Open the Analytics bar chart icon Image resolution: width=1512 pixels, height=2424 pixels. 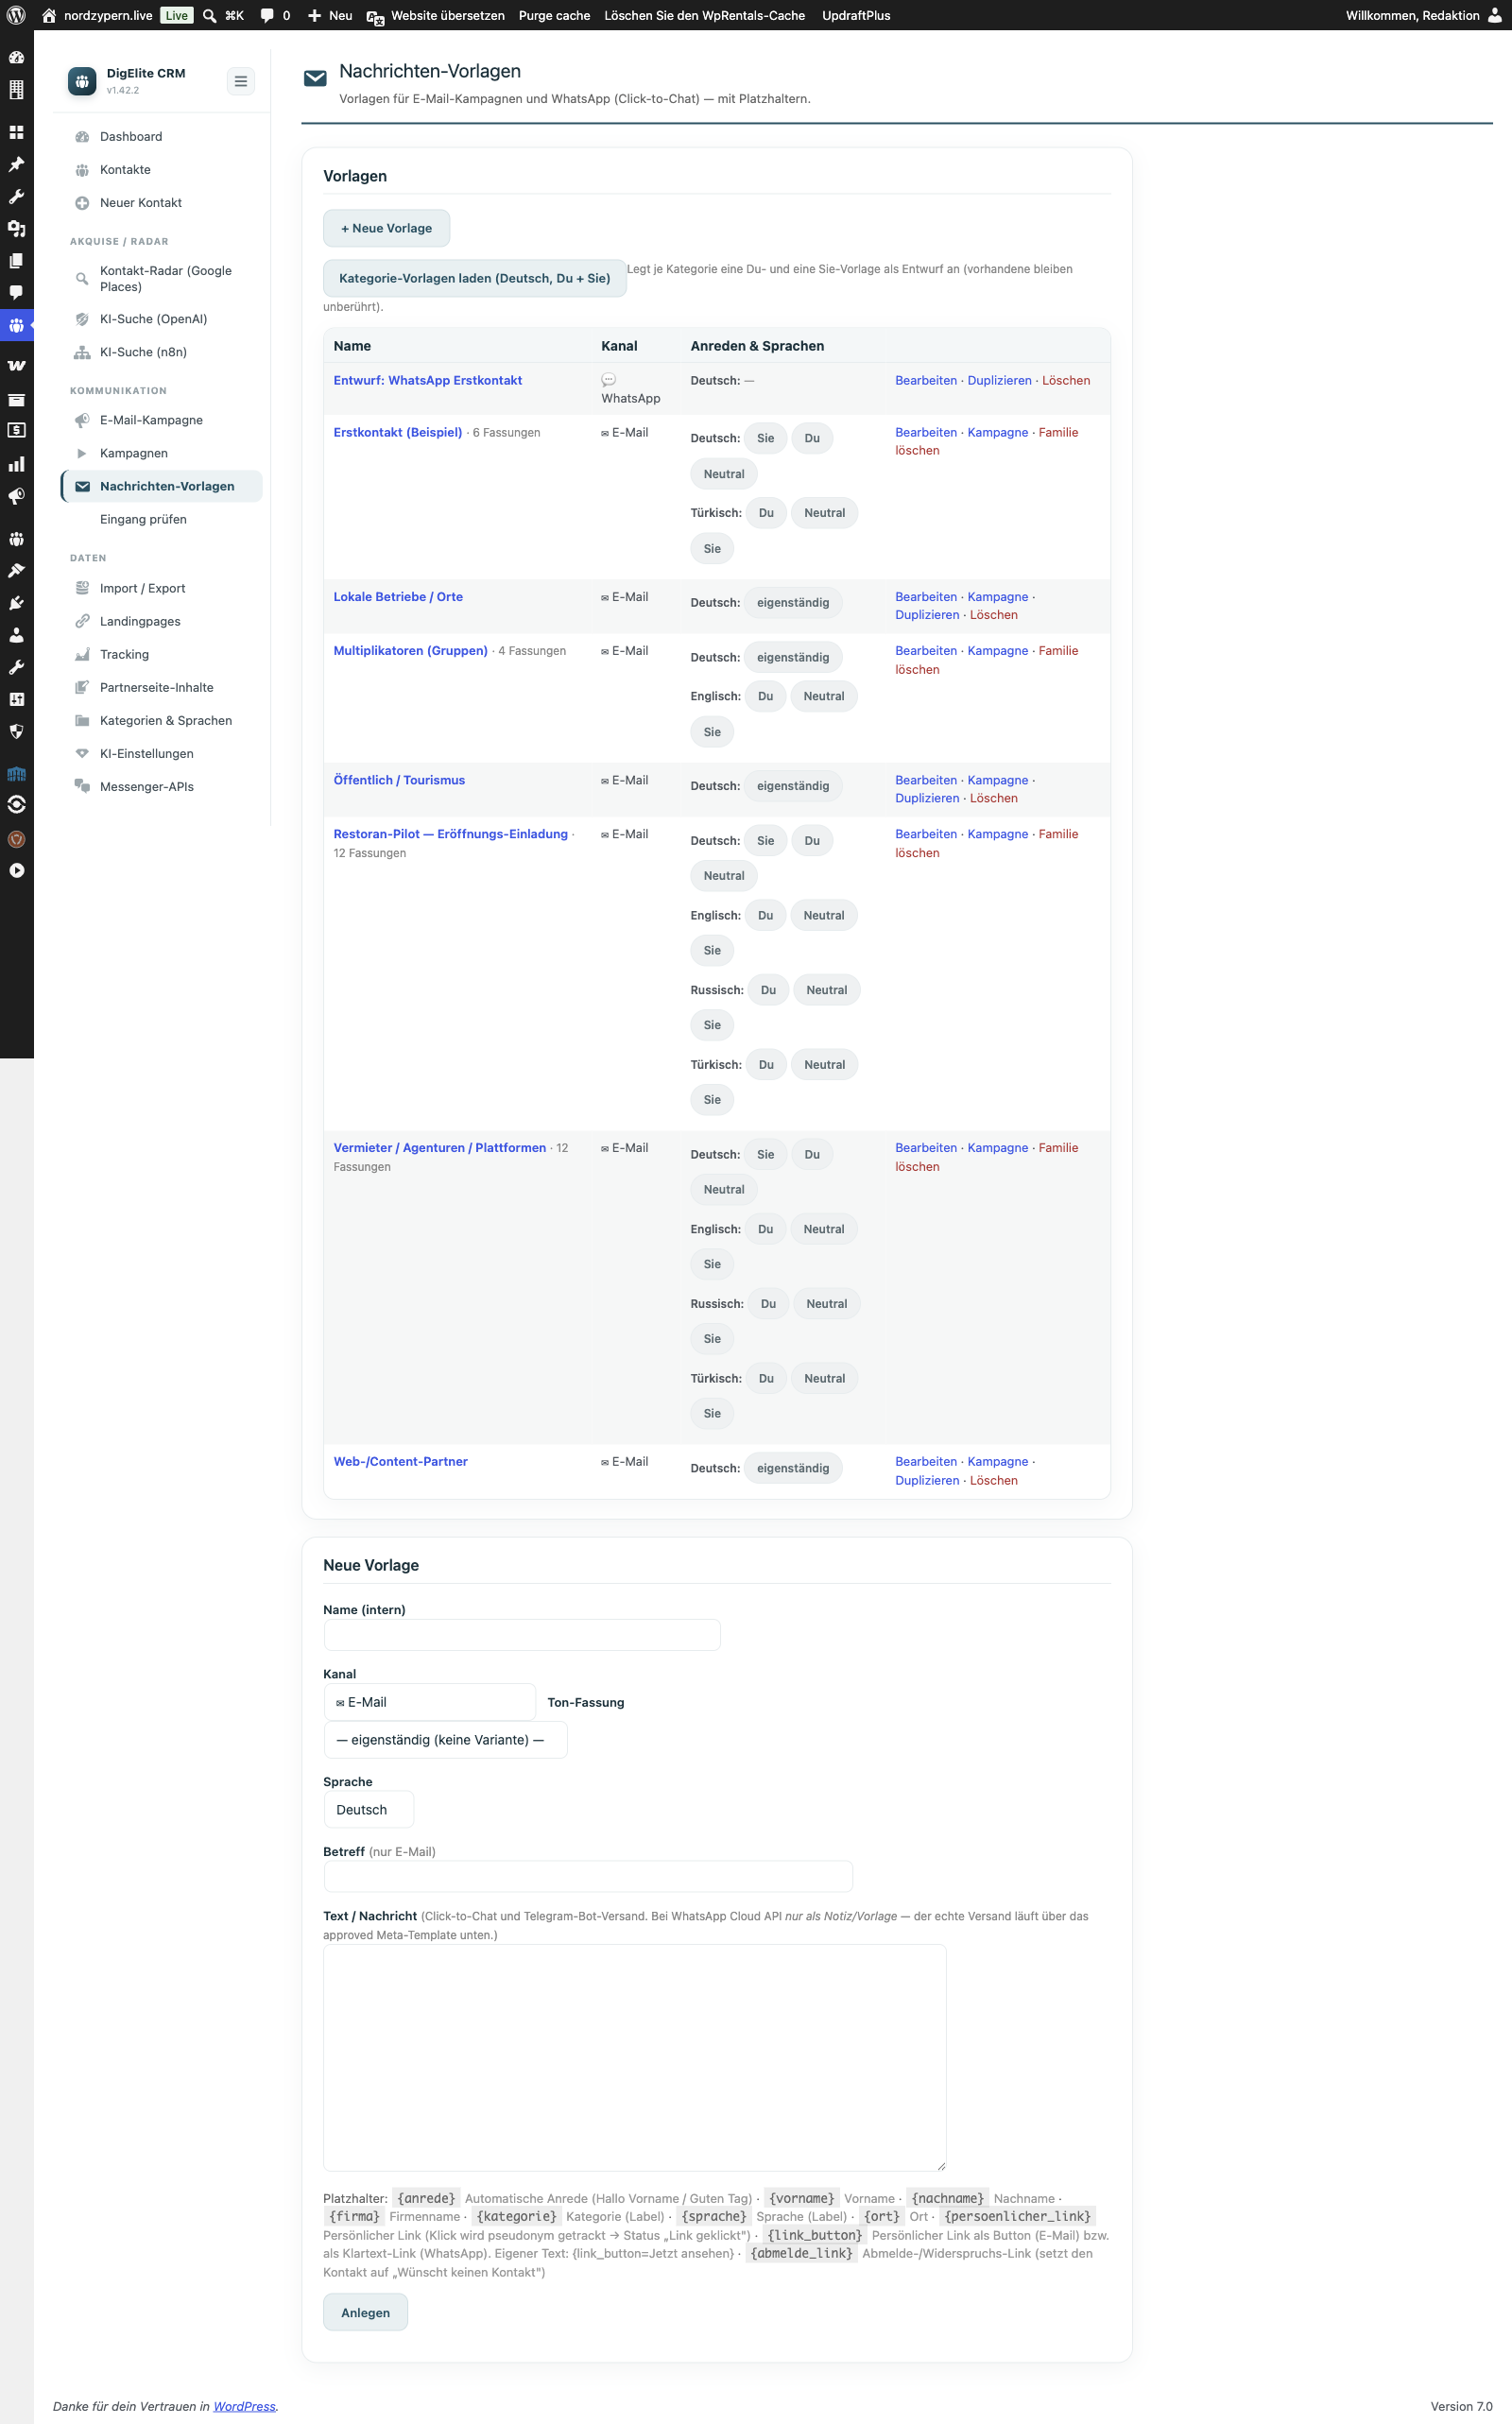click(x=16, y=464)
